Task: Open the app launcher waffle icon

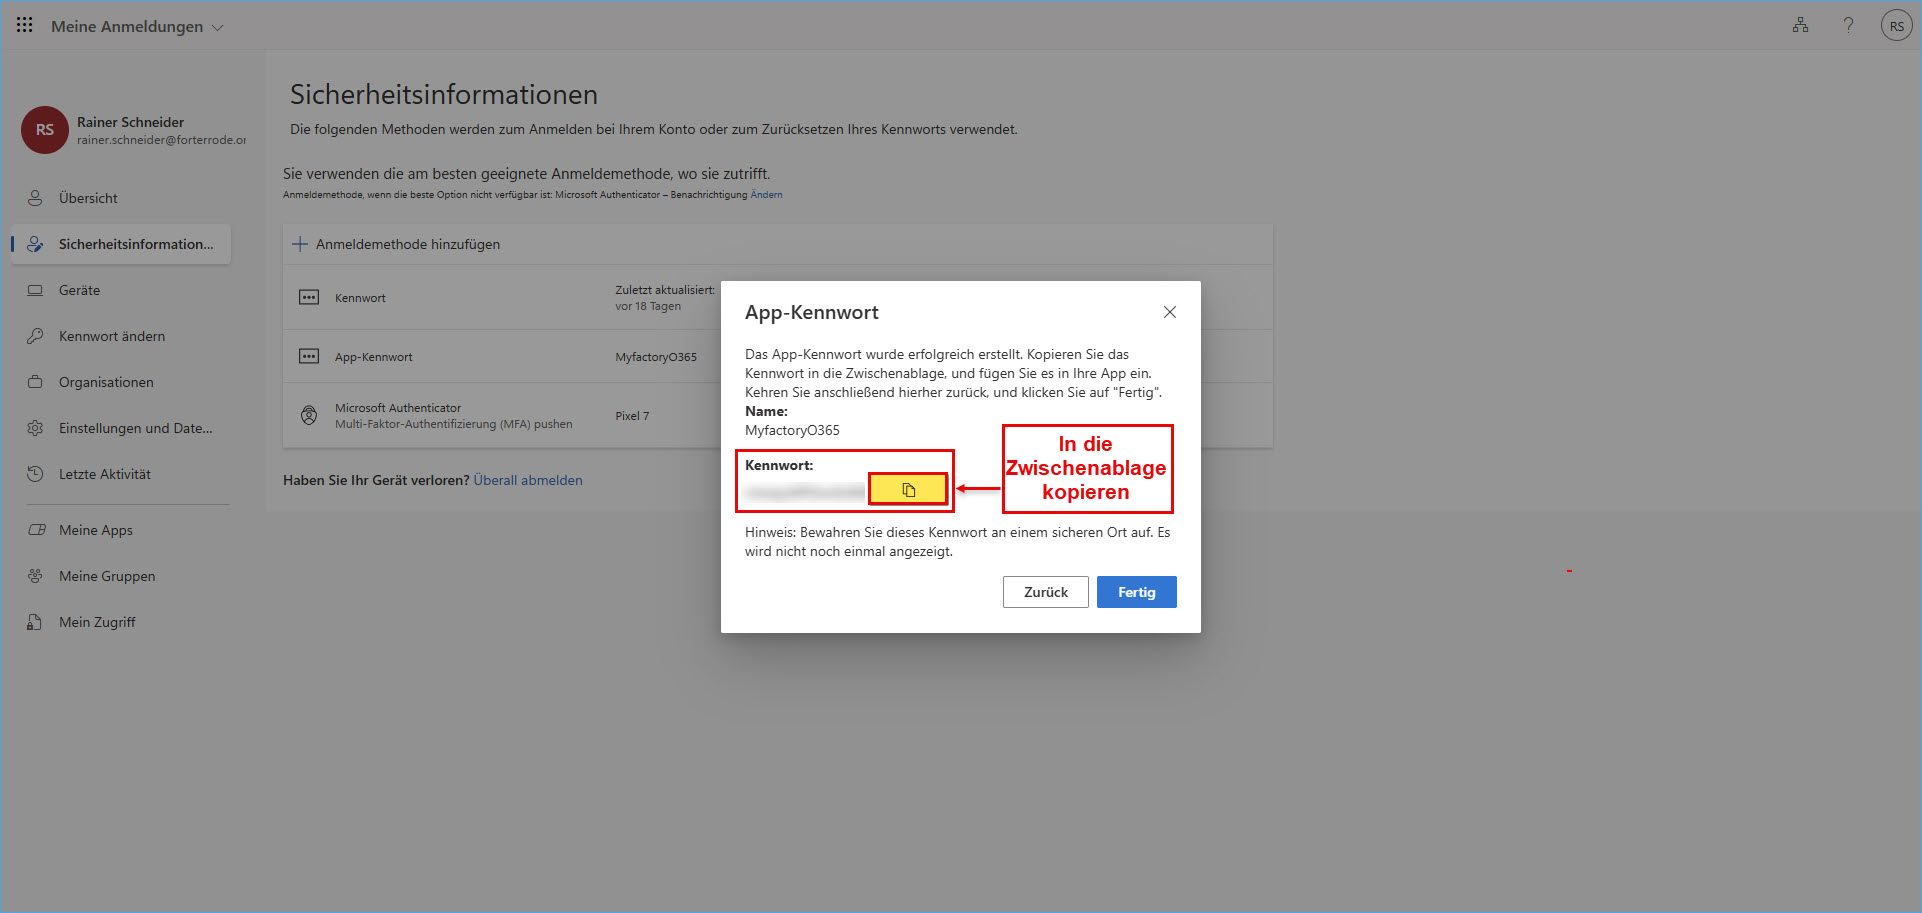Action: 25,25
